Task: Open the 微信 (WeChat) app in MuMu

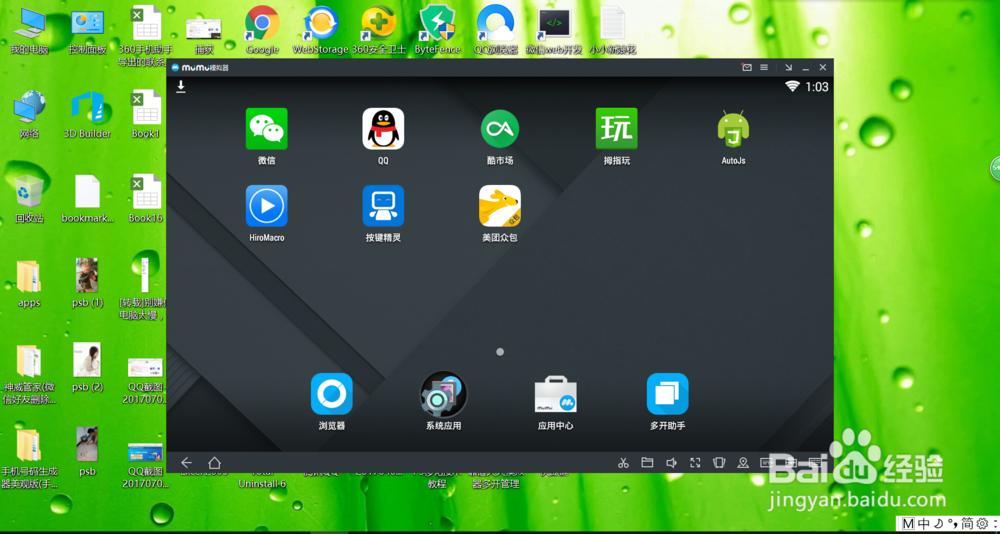Action: pyautogui.click(x=267, y=129)
